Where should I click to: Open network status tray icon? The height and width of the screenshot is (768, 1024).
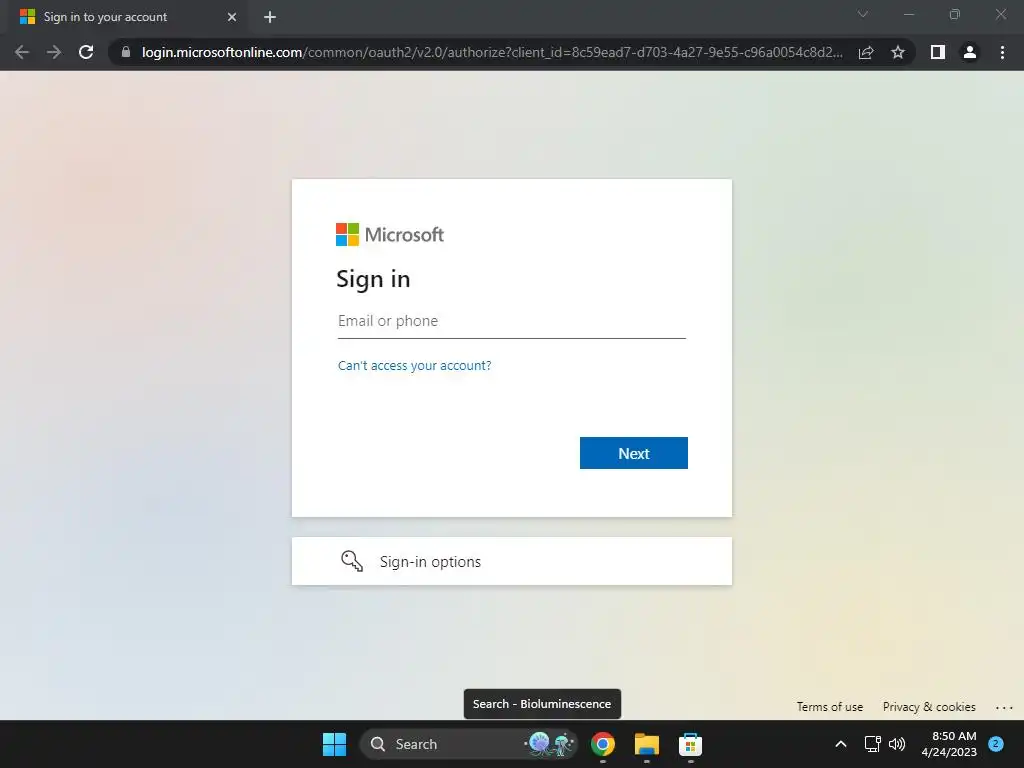(x=872, y=744)
